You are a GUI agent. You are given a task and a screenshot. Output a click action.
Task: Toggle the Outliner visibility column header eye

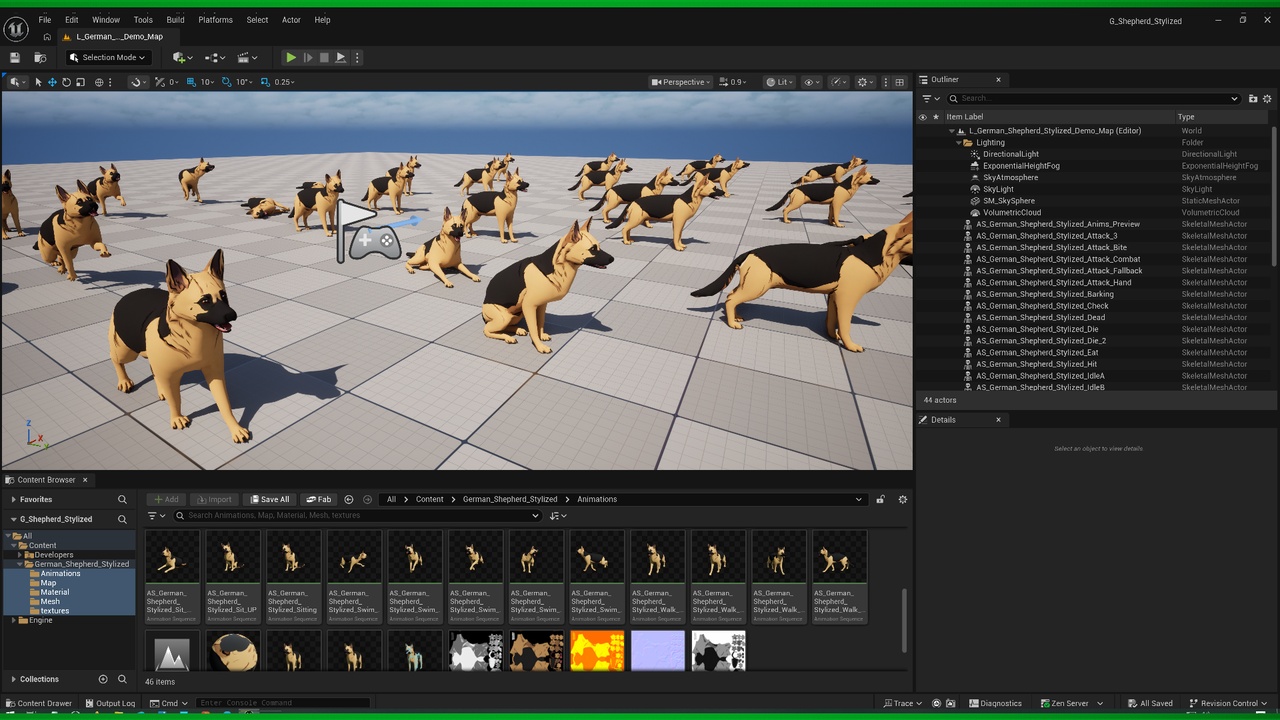point(922,117)
